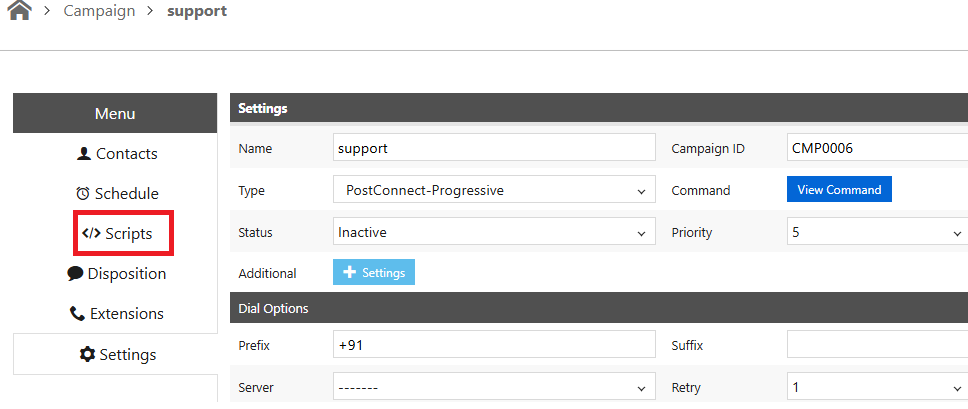This screenshot has height=409, width=968.
Task: Click the Prefix field containing +91
Action: (x=494, y=344)
